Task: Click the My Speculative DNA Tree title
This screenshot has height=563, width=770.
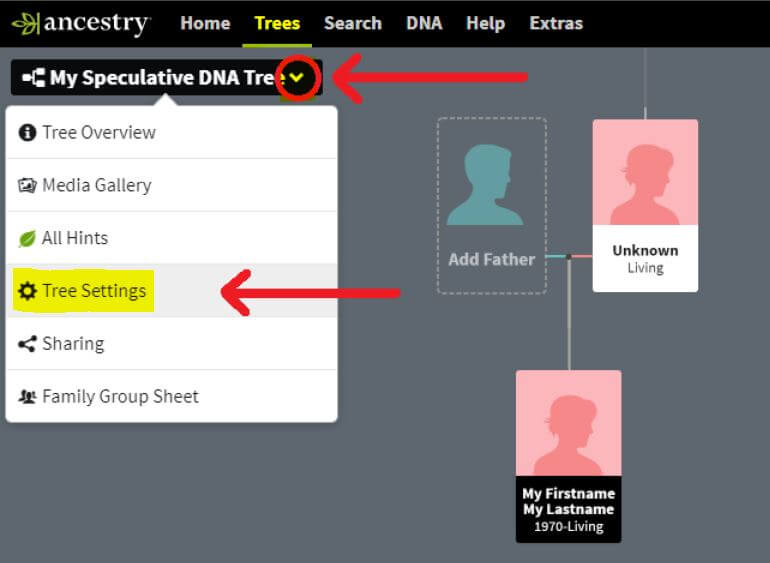Action: 167,78
